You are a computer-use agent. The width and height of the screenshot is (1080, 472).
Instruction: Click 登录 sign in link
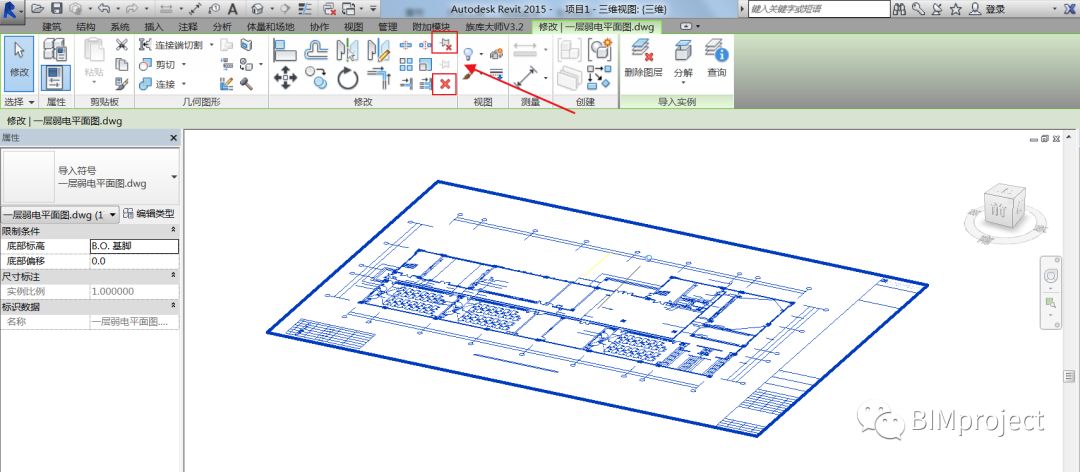[995, 9]
